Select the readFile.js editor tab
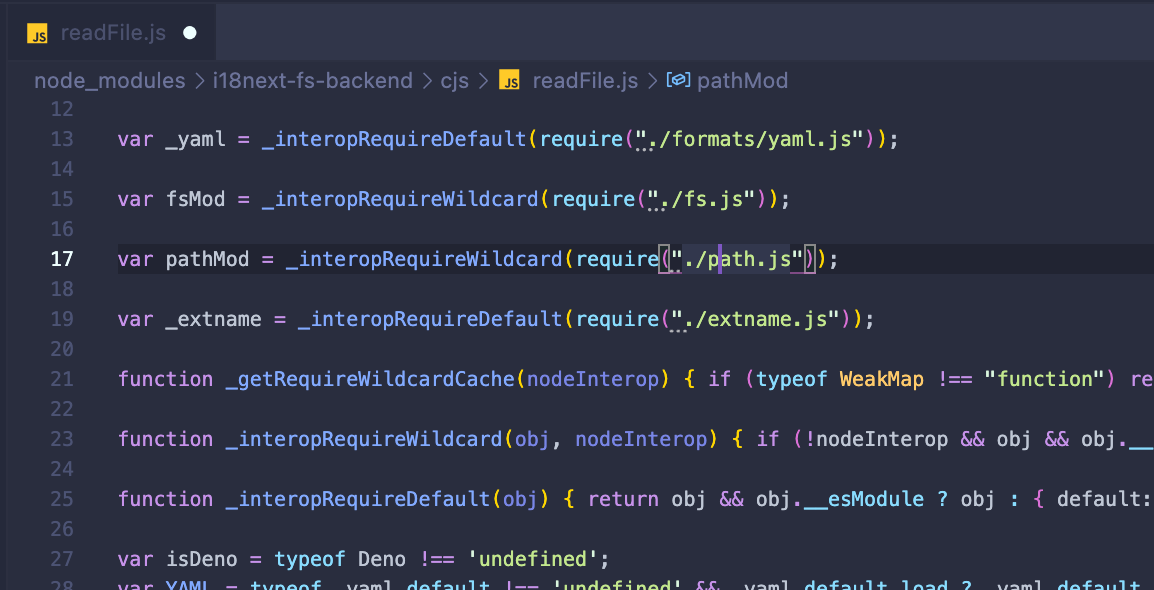Image resolution: width=1154 pixels, height=590 pixels. [112, 33]
